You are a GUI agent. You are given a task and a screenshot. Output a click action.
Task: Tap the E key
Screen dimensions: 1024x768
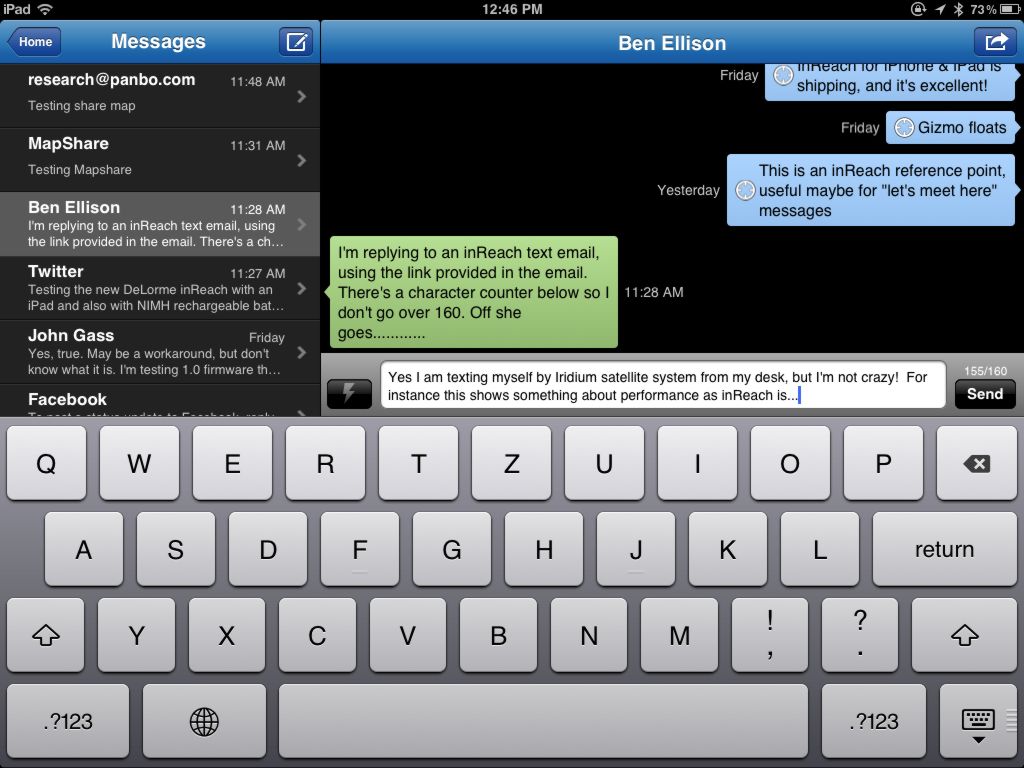(232, 464)
